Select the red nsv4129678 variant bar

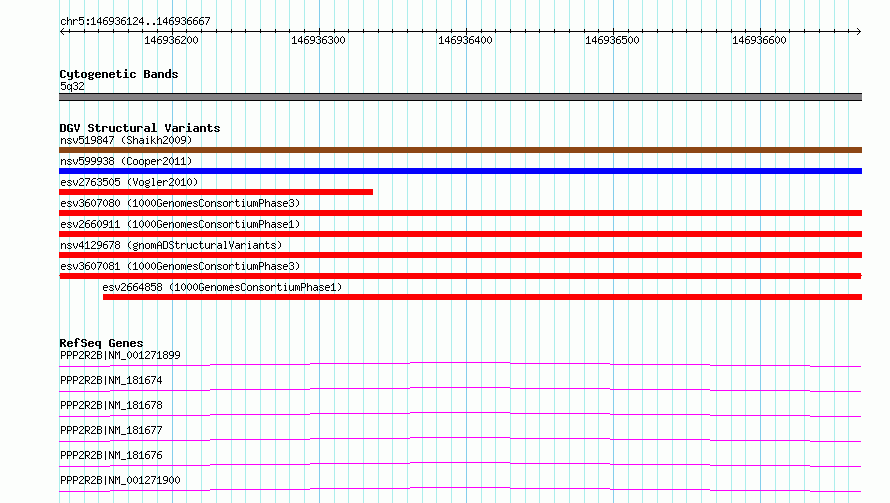pyautogui.click(x=460, y=255)
